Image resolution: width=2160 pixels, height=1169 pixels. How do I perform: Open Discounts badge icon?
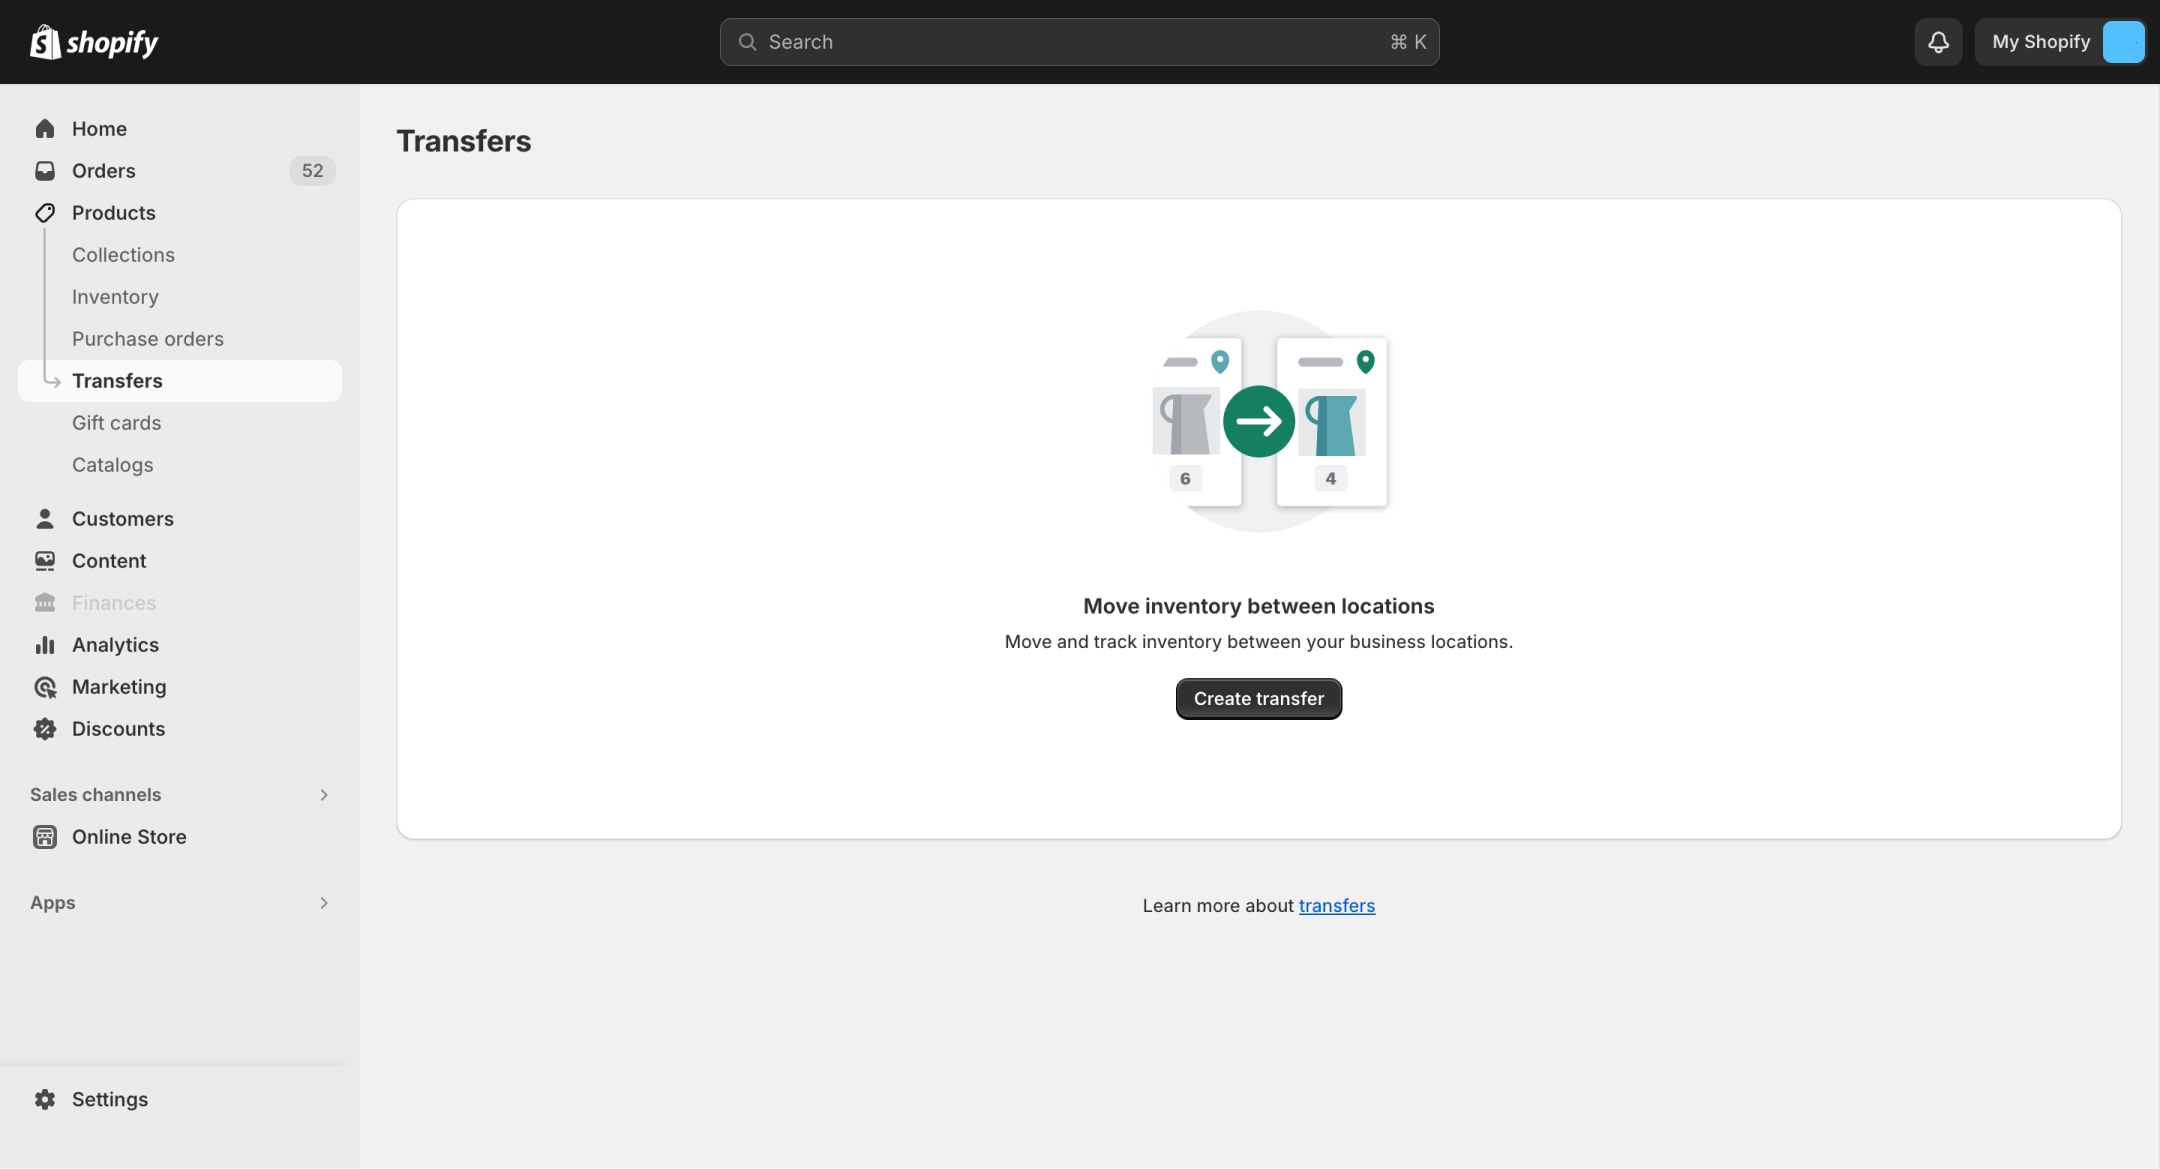coord(45,729)
